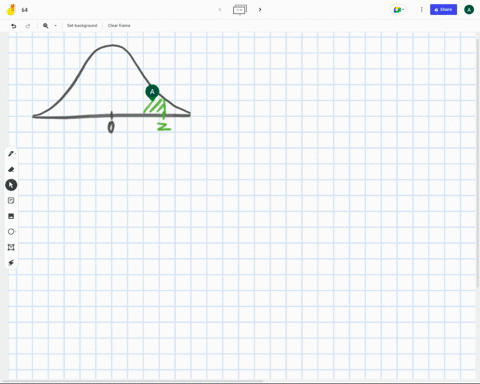Click the zoom magnifier icon
The width and height of the screenshot is (480, 384).
pos(46,26)
